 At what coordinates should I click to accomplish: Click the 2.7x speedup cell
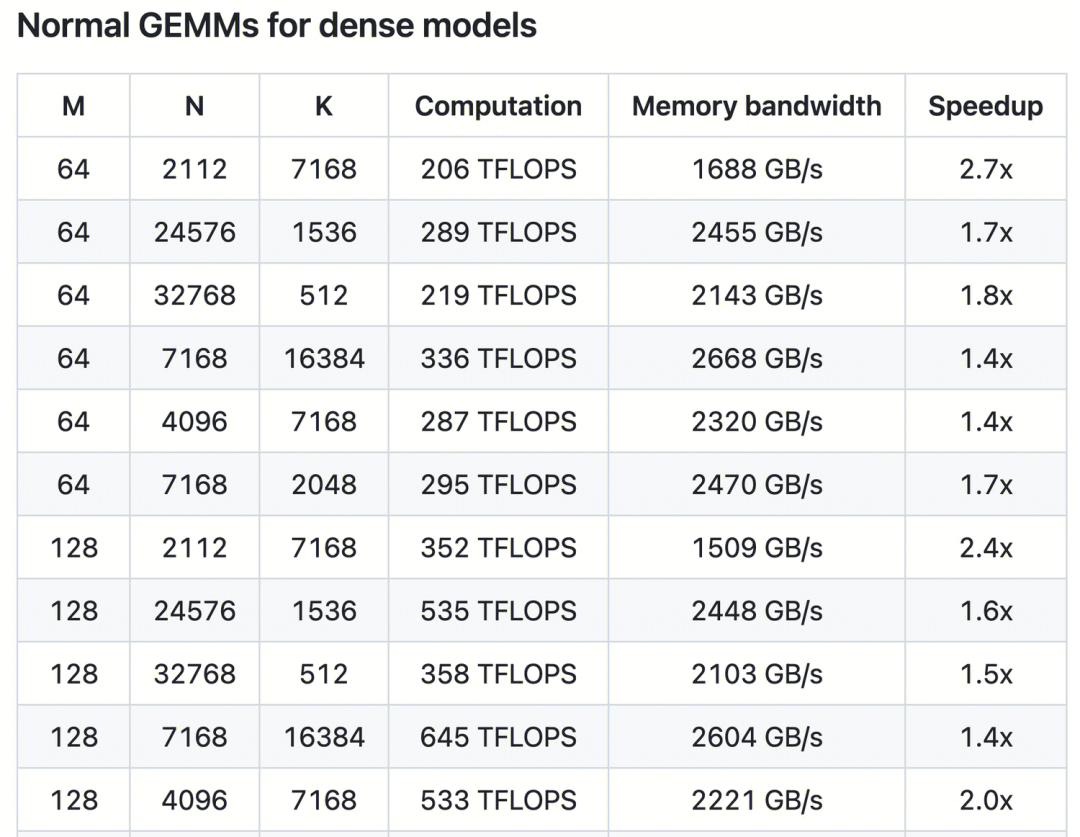point(985,169)
